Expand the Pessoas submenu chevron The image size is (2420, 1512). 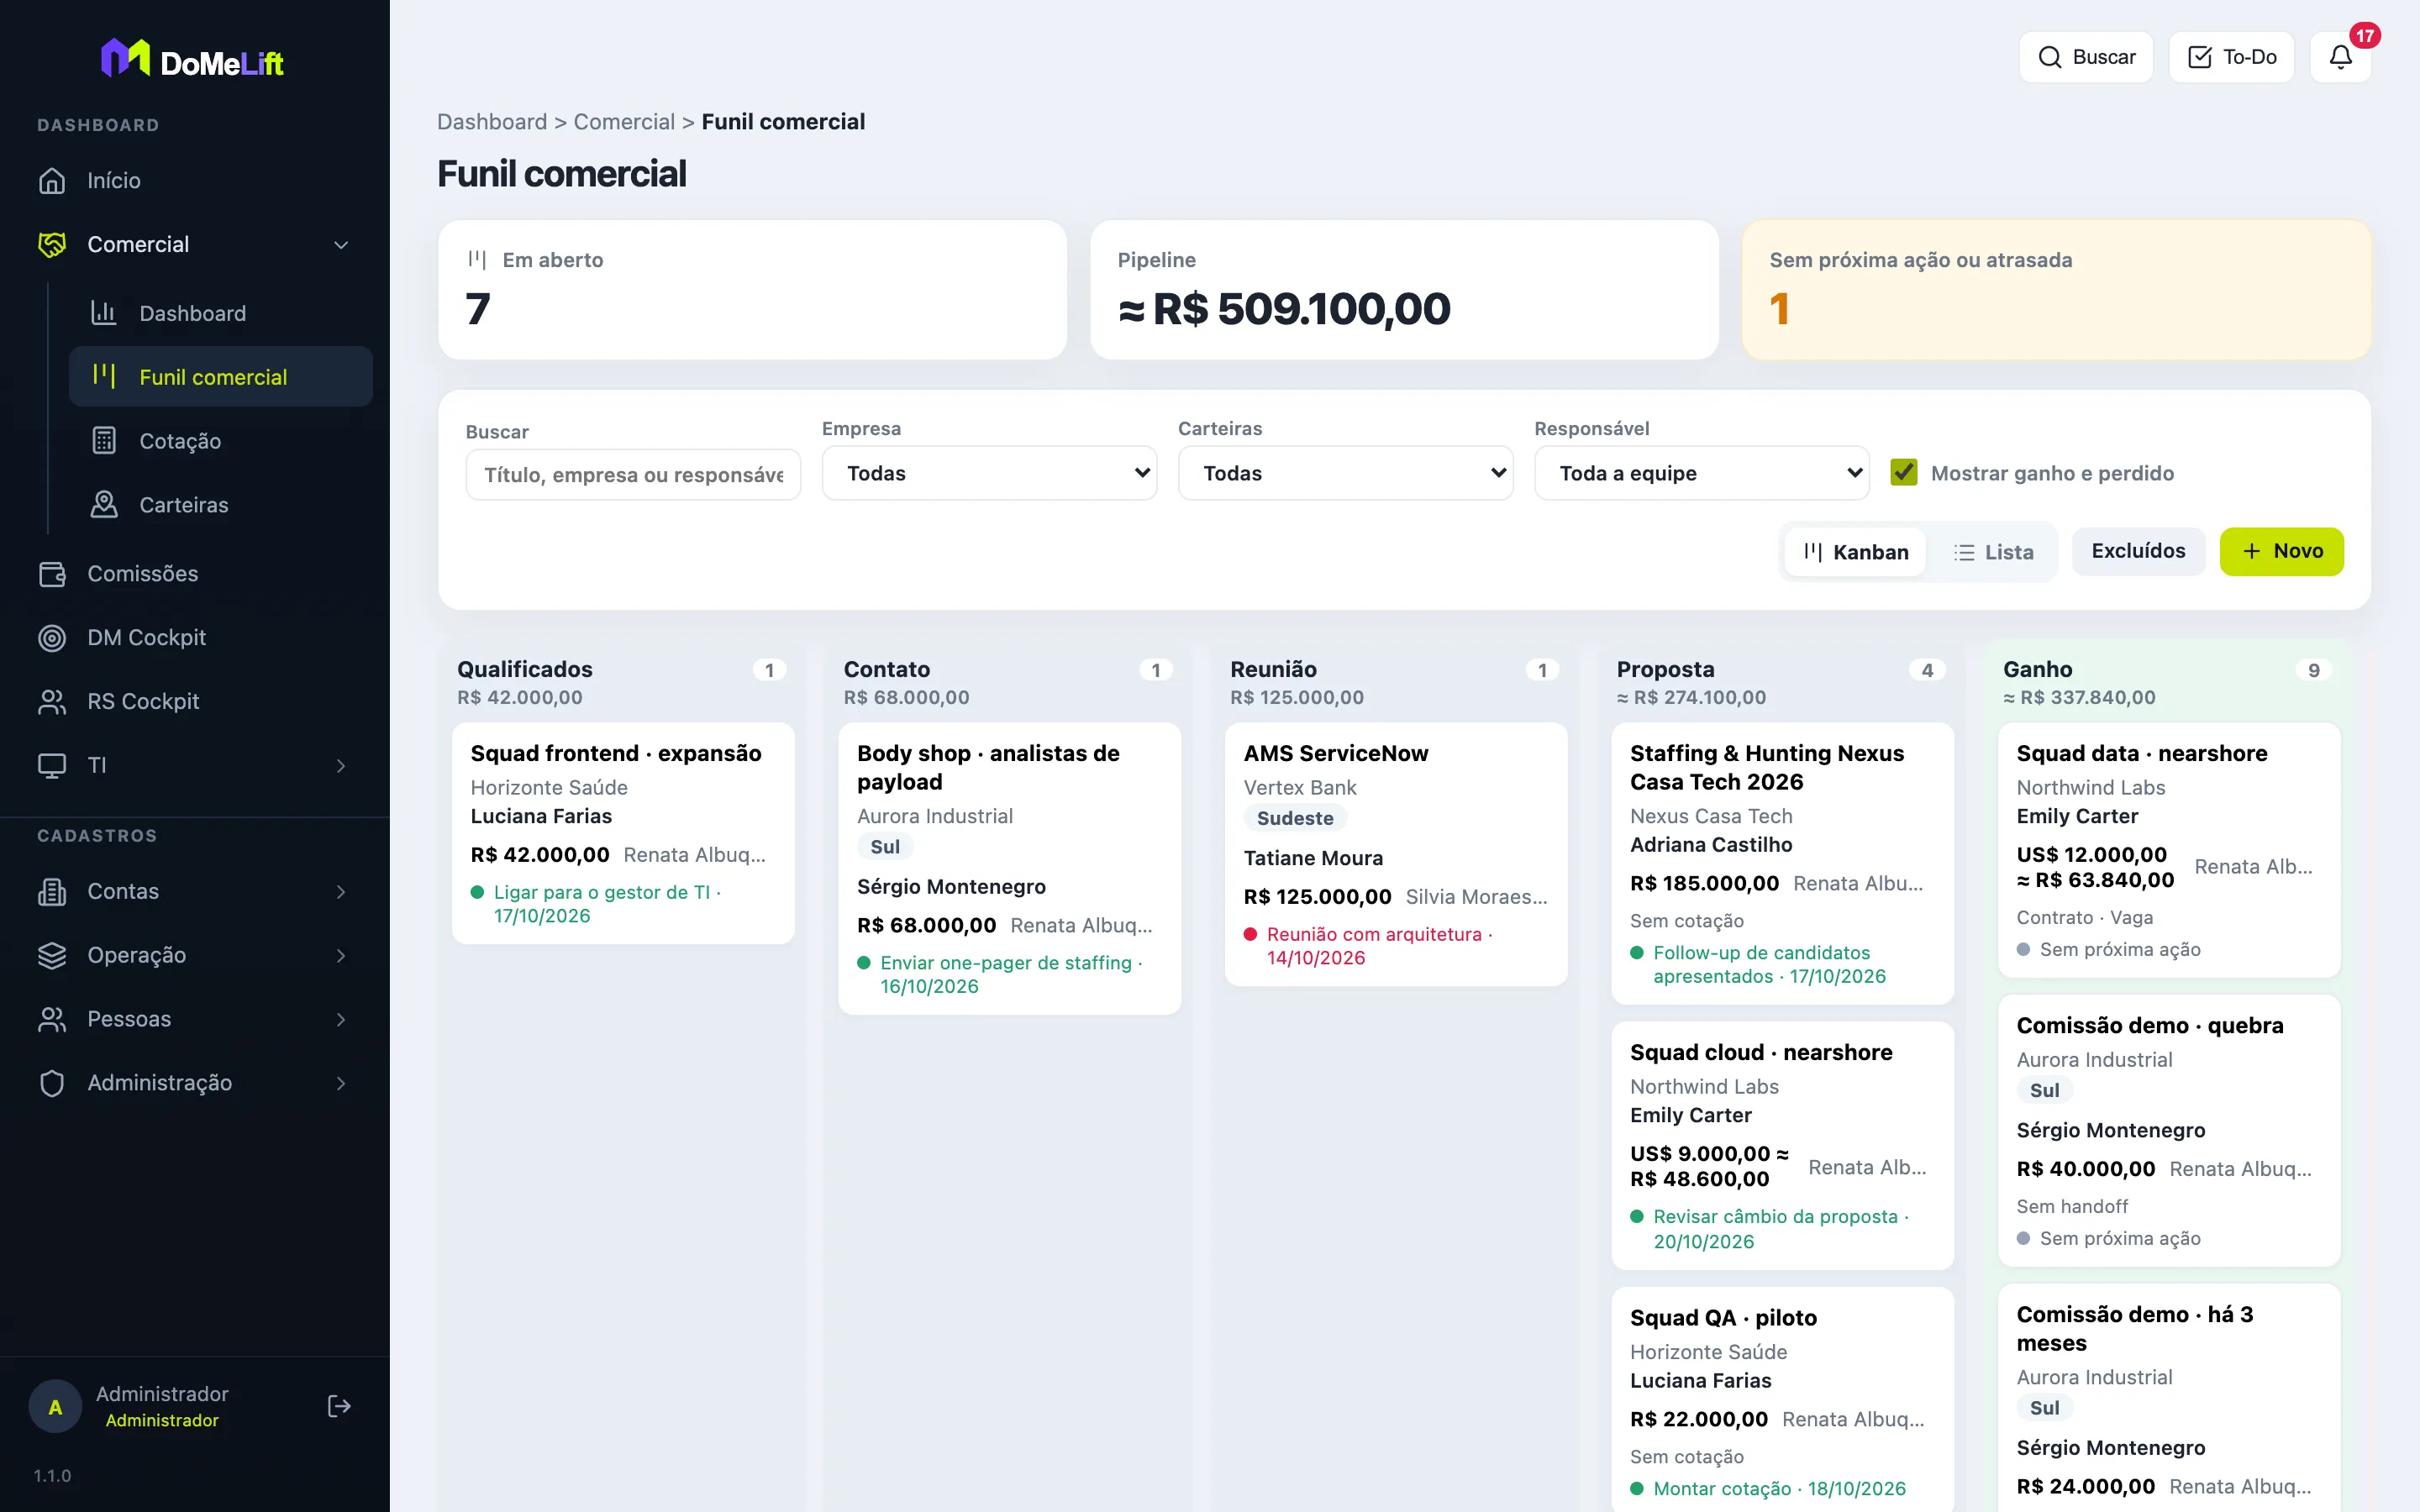coord(341,1020)
